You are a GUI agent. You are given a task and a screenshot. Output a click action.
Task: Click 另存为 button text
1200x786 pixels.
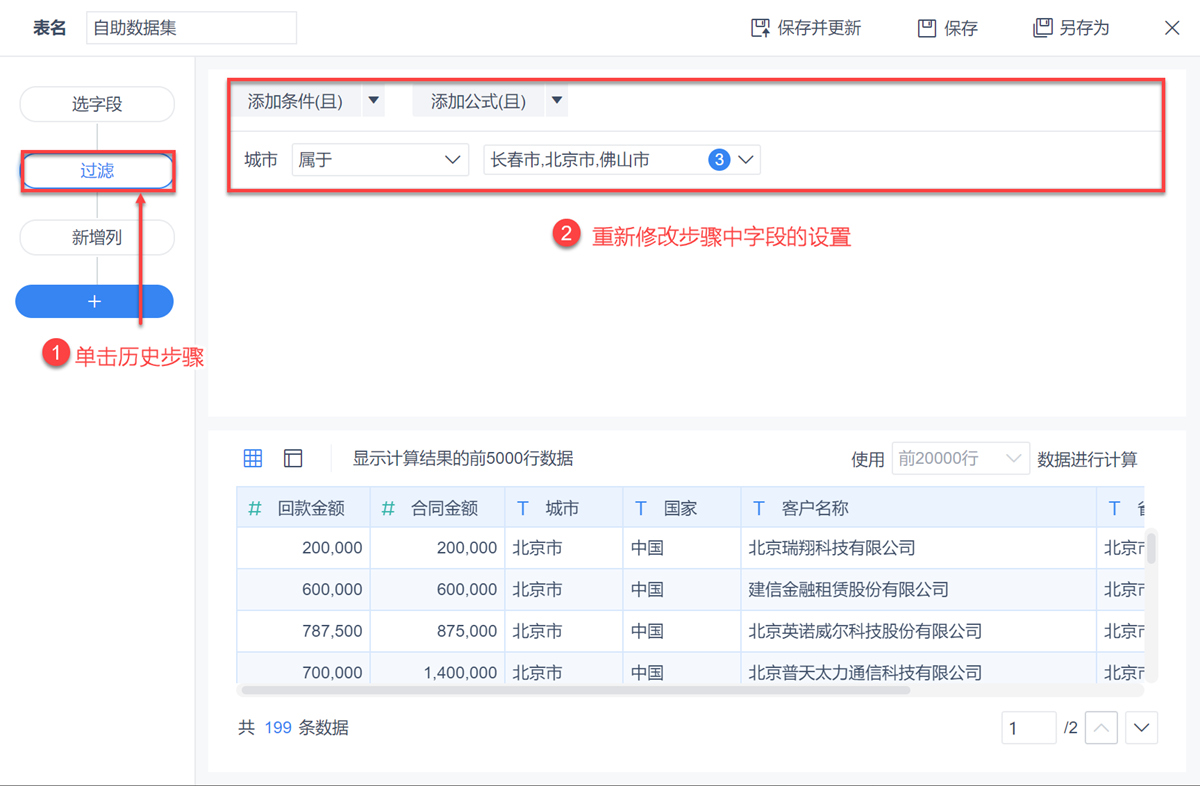tap(1071, 28)
